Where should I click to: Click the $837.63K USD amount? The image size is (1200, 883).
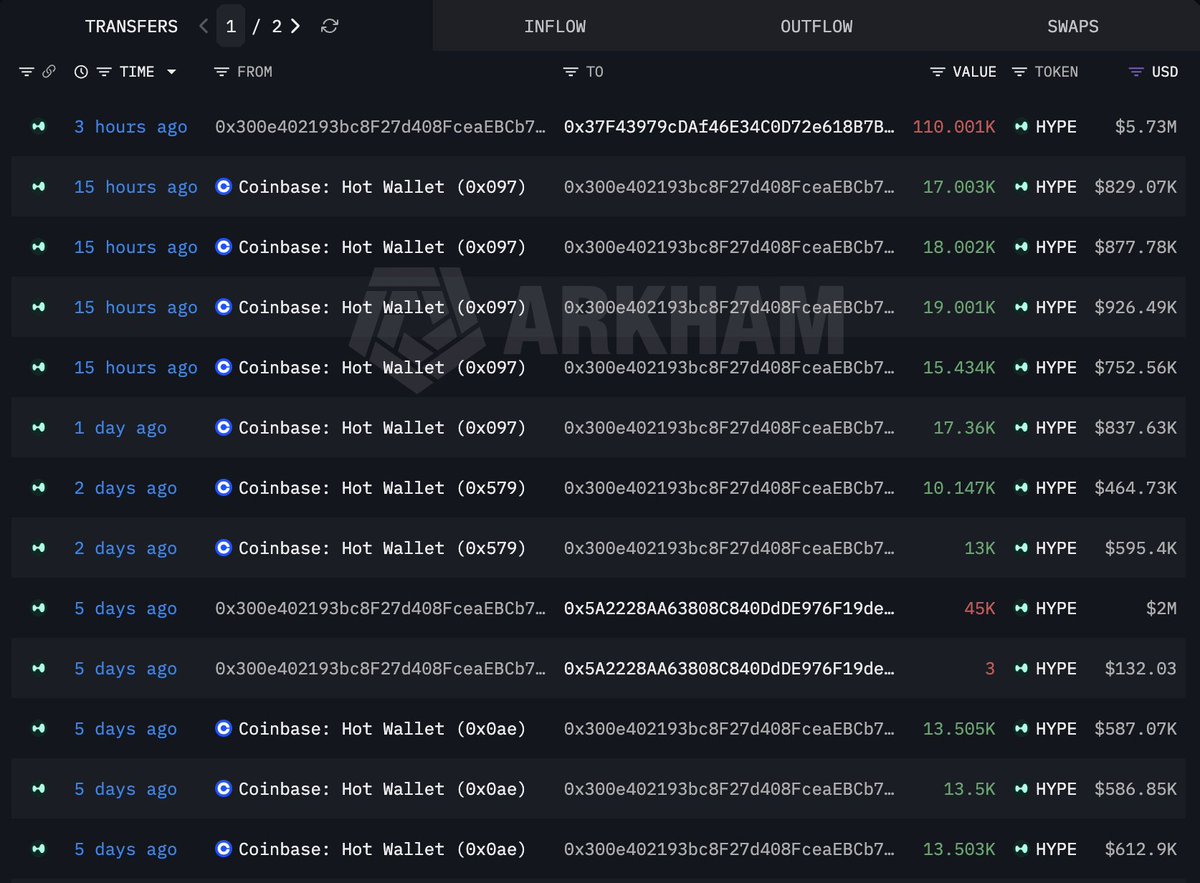(x=1136, y=428)
